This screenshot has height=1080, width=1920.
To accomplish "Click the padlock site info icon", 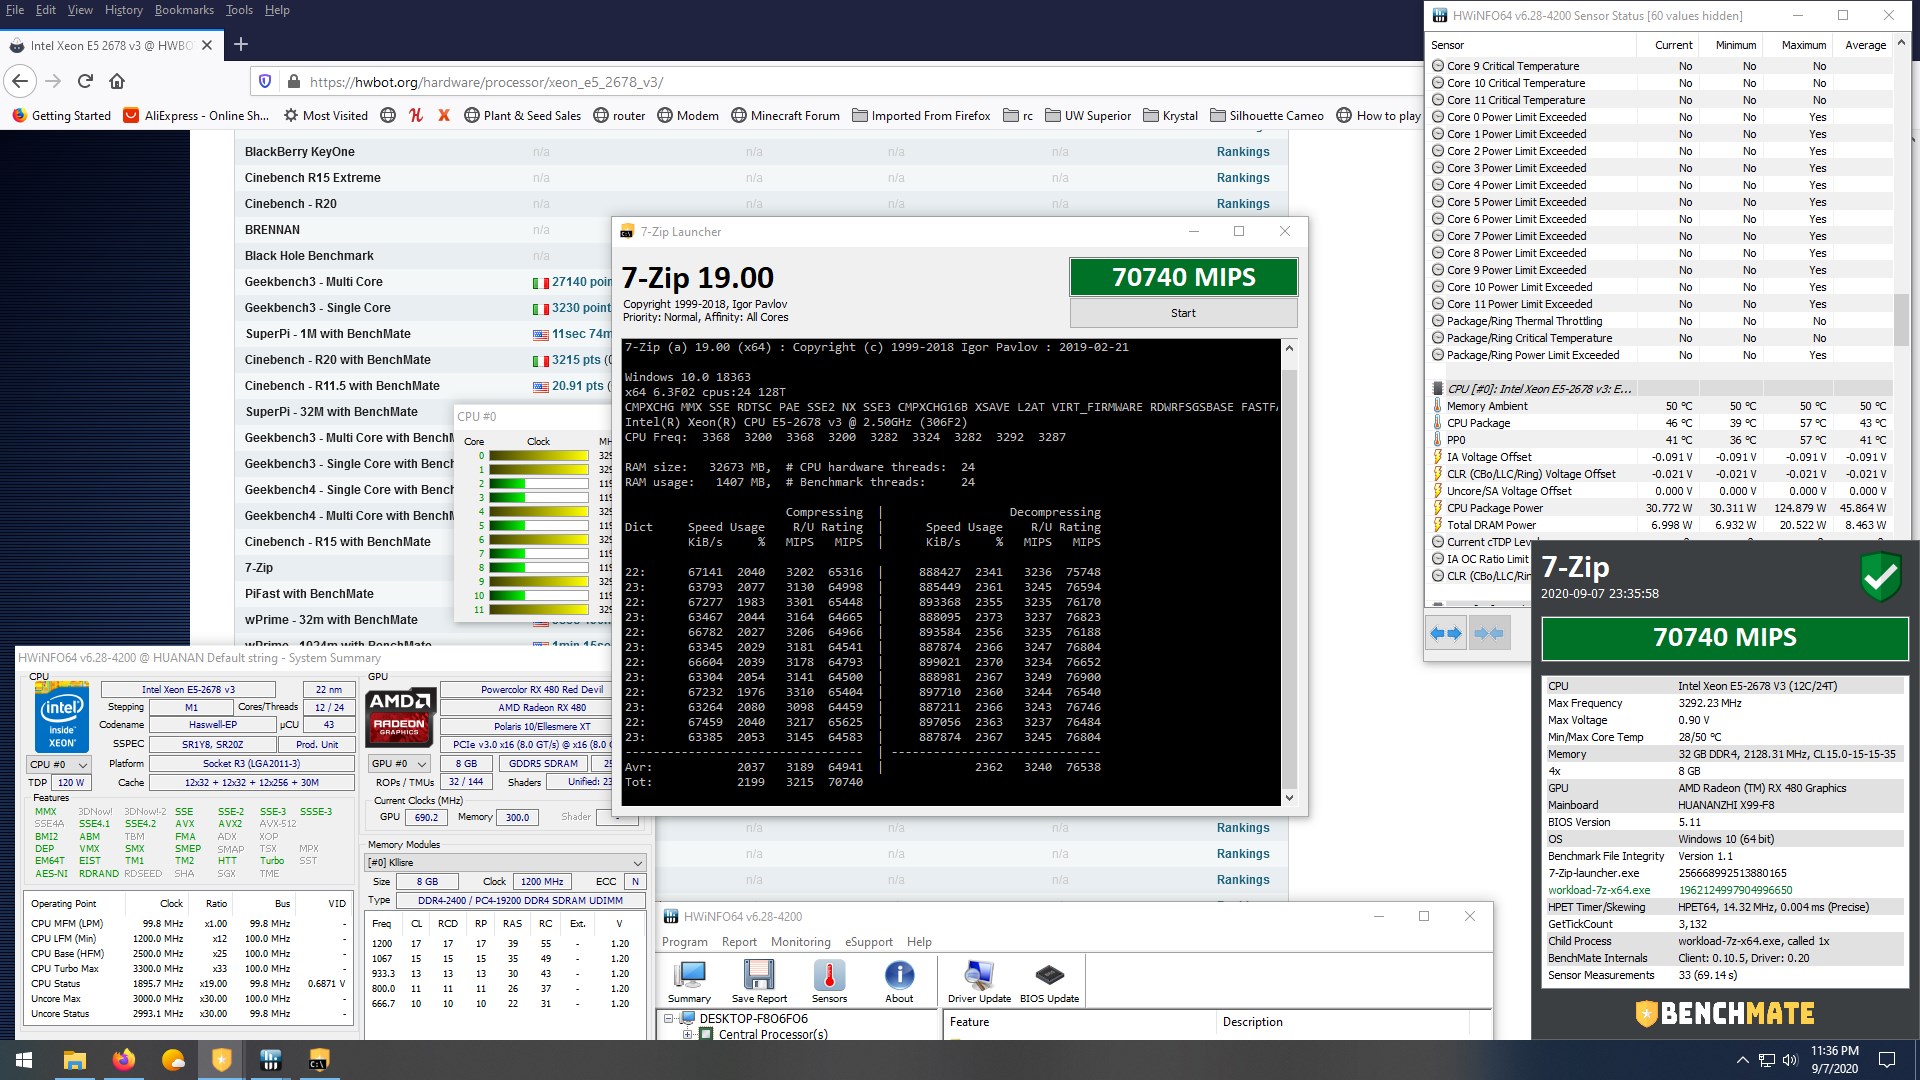I will coord(293,82).
